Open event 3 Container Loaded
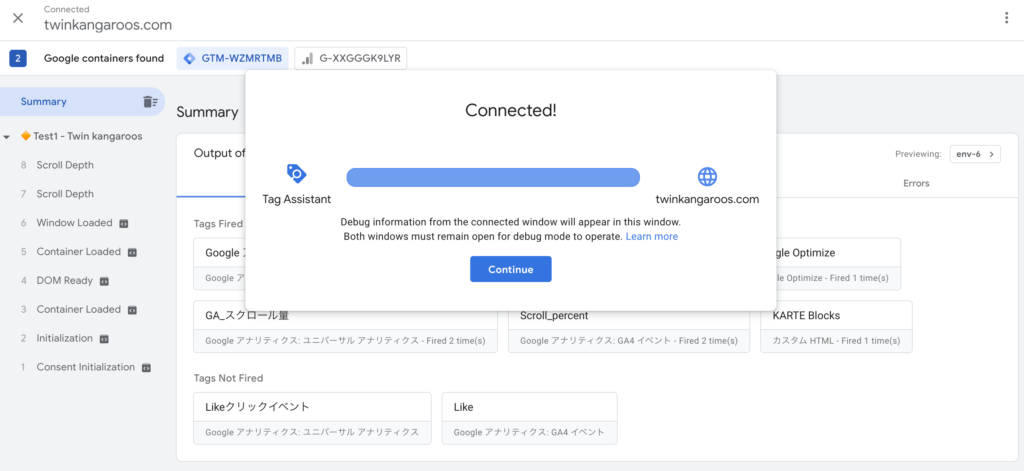Screen dimensions: 1024x471 coord(78,309)
